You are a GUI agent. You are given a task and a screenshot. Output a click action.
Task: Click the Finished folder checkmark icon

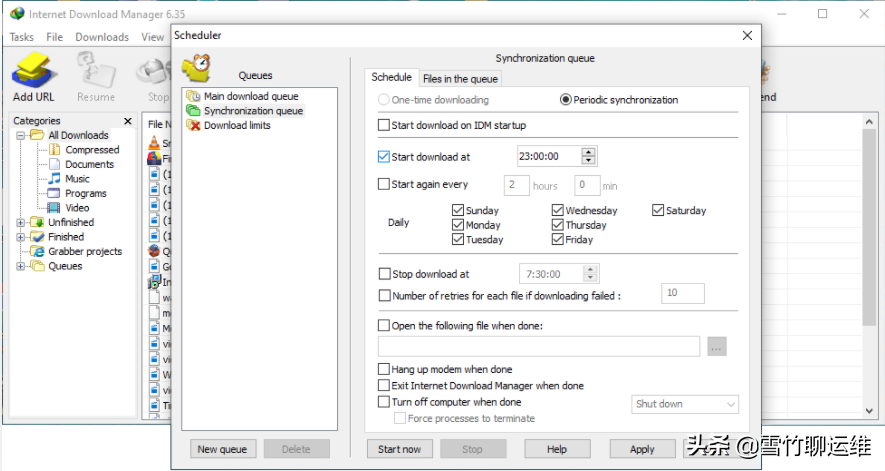pyautogui.click(x=37, y=237)
